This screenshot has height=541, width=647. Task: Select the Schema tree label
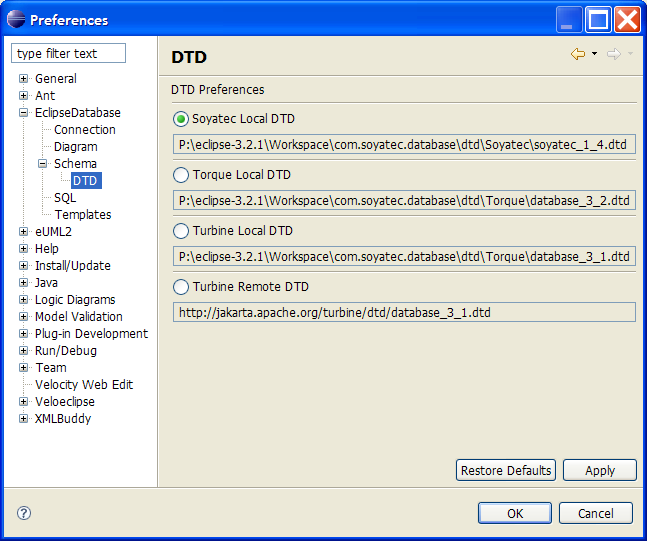click(75, 163)
